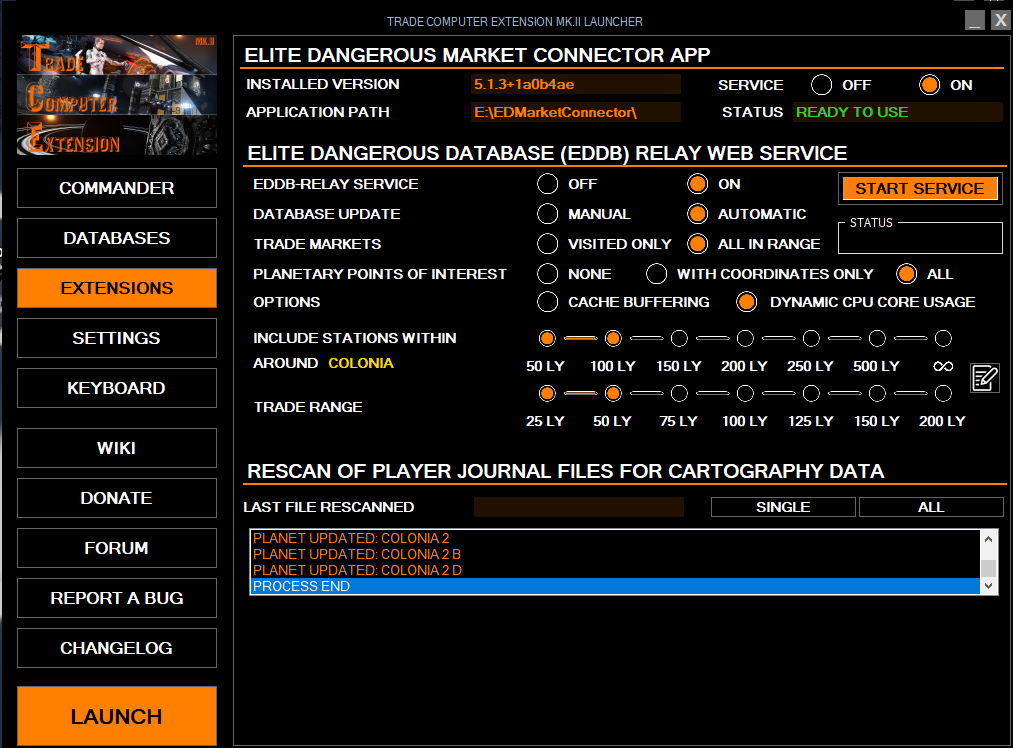This screenshot has width=1013, height=748.
Task: Turn EDDB-Relay service Off
Action: click(547, 184)
